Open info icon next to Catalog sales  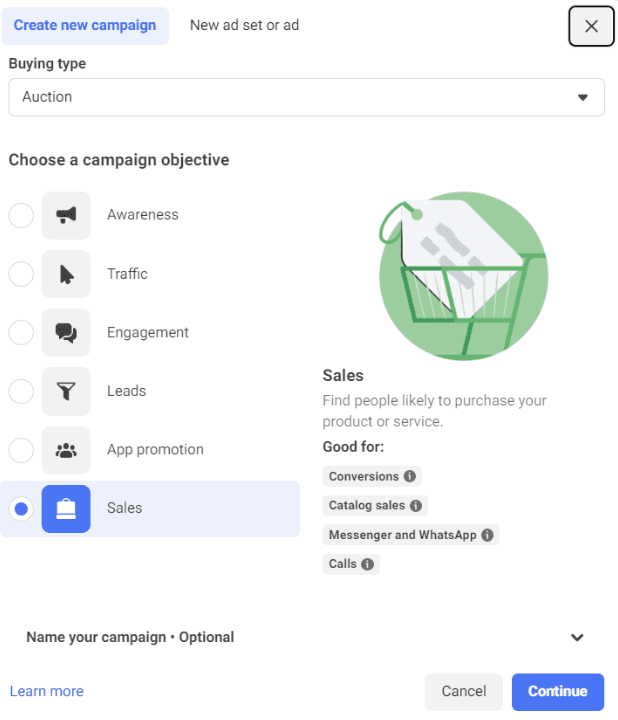coord(416,506)
